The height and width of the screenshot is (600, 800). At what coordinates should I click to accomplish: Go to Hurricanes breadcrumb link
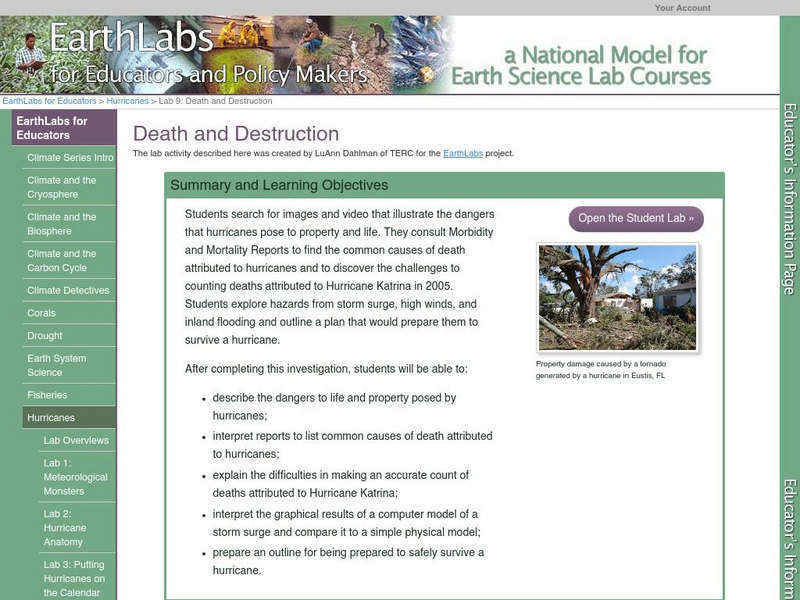[127, 101]
